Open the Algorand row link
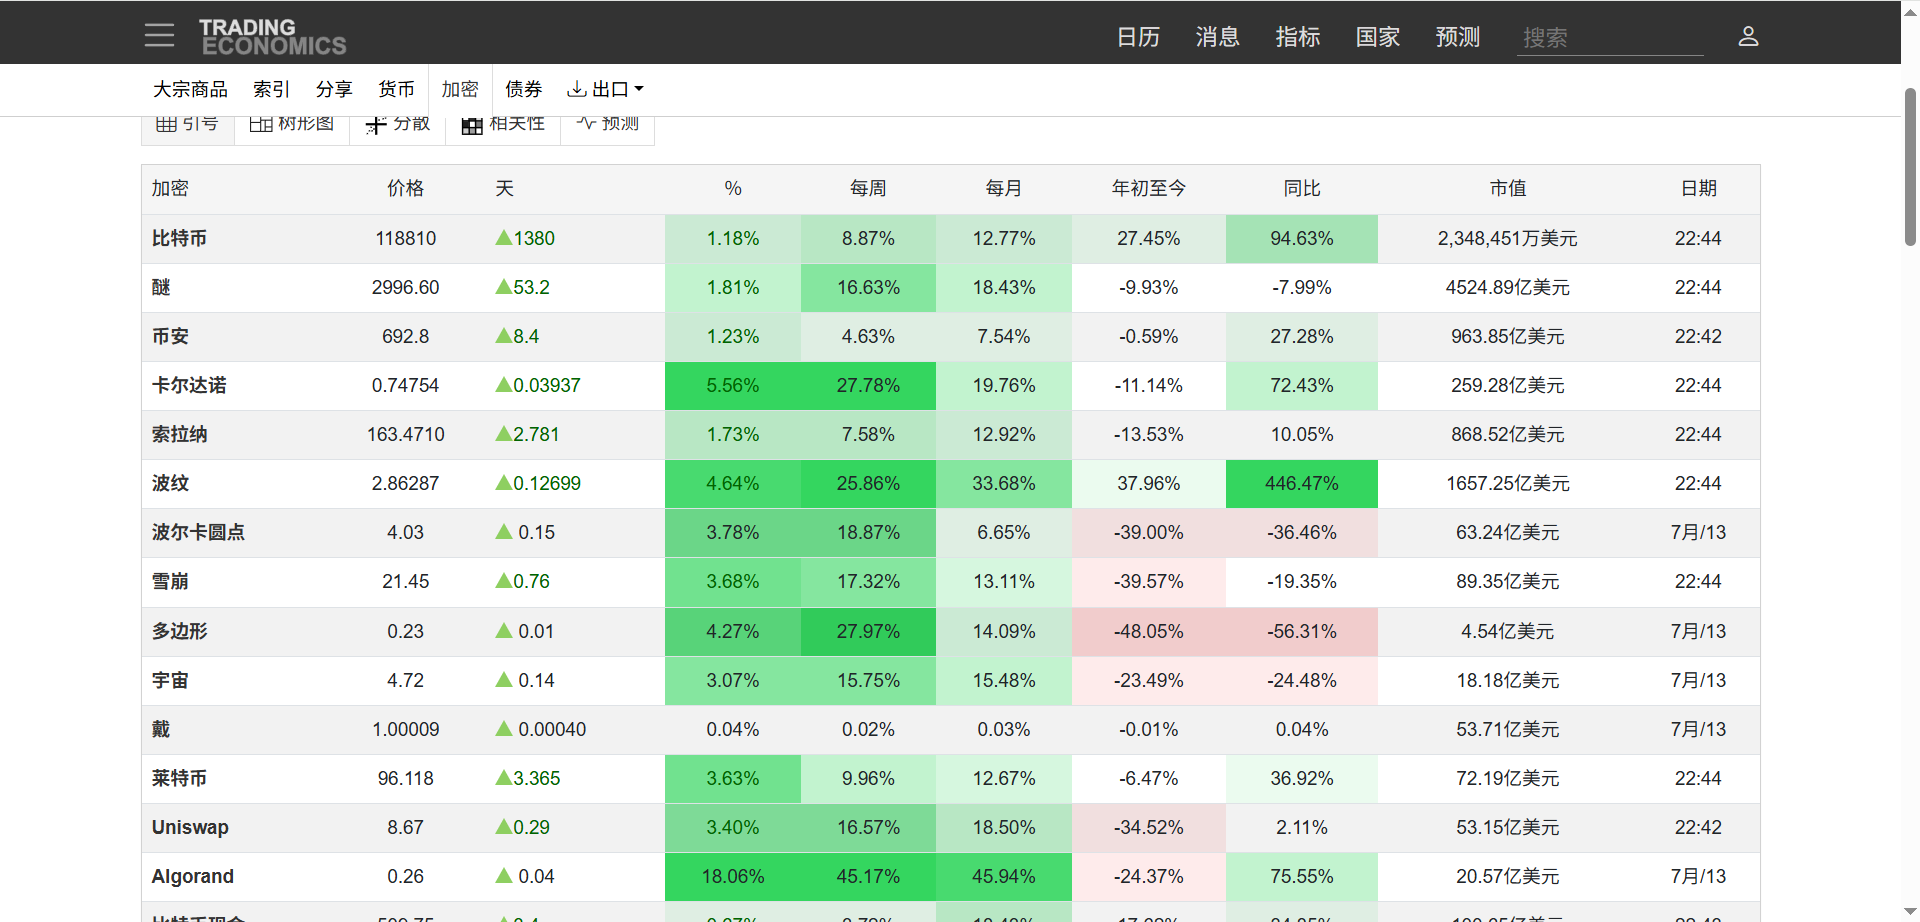Viewport: 1920px width, 922px height. [x=192, y=876]
